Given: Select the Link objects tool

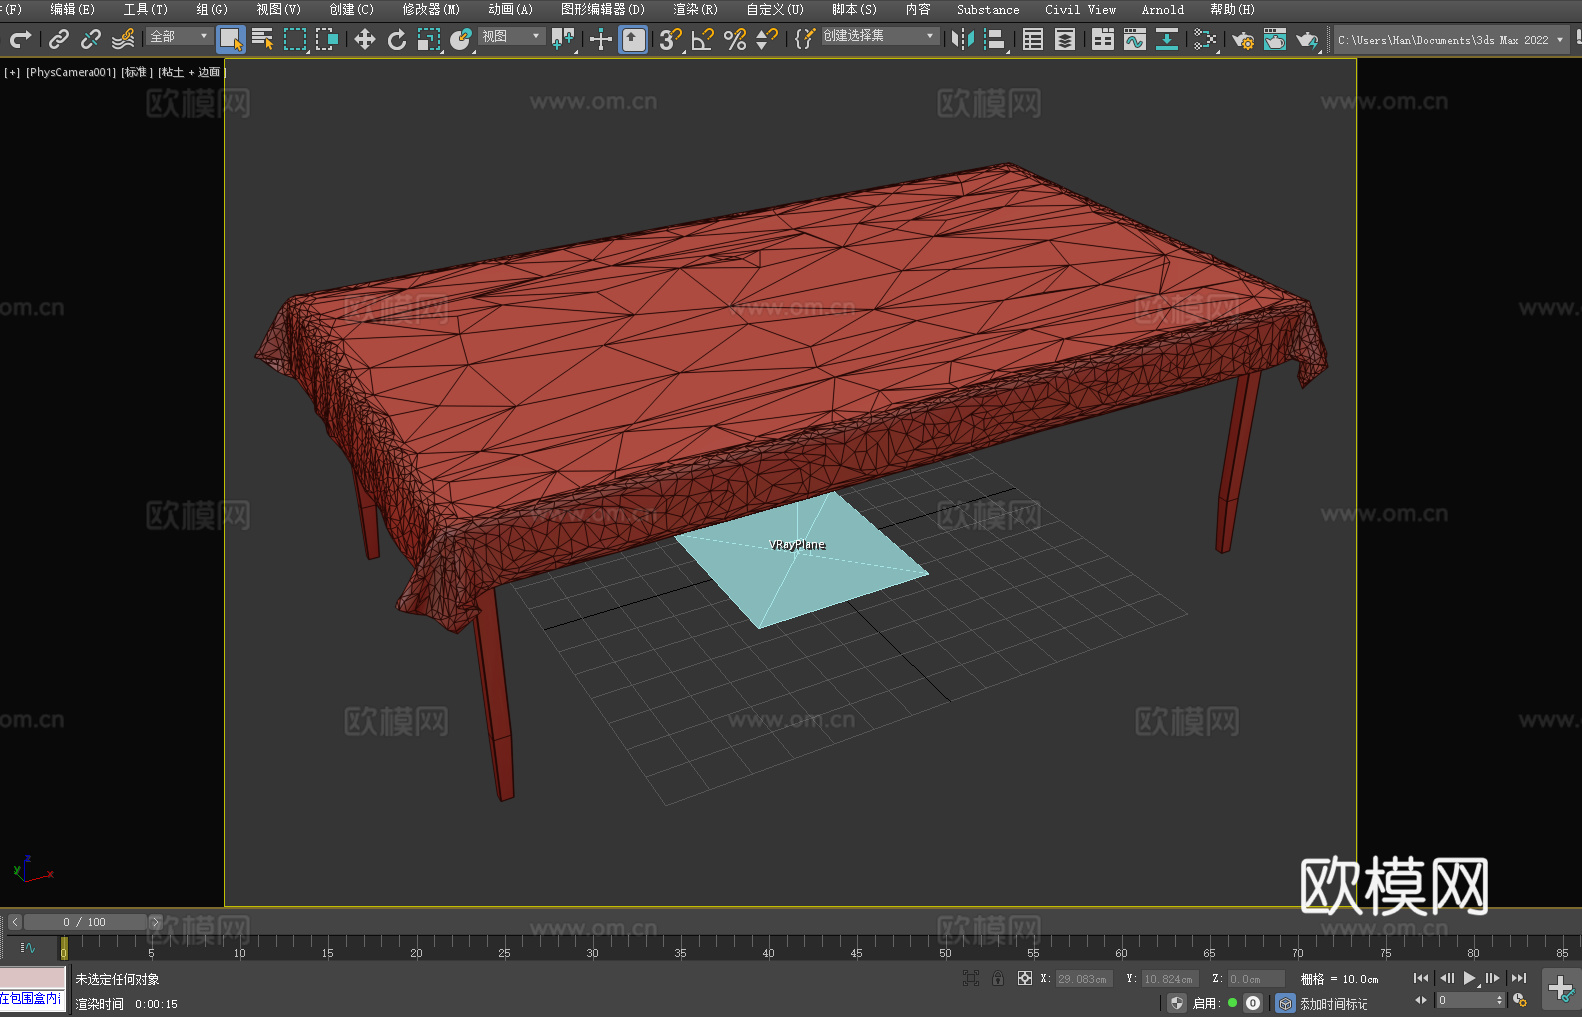Looking at the screenshot, I should (x=59, y=39).
